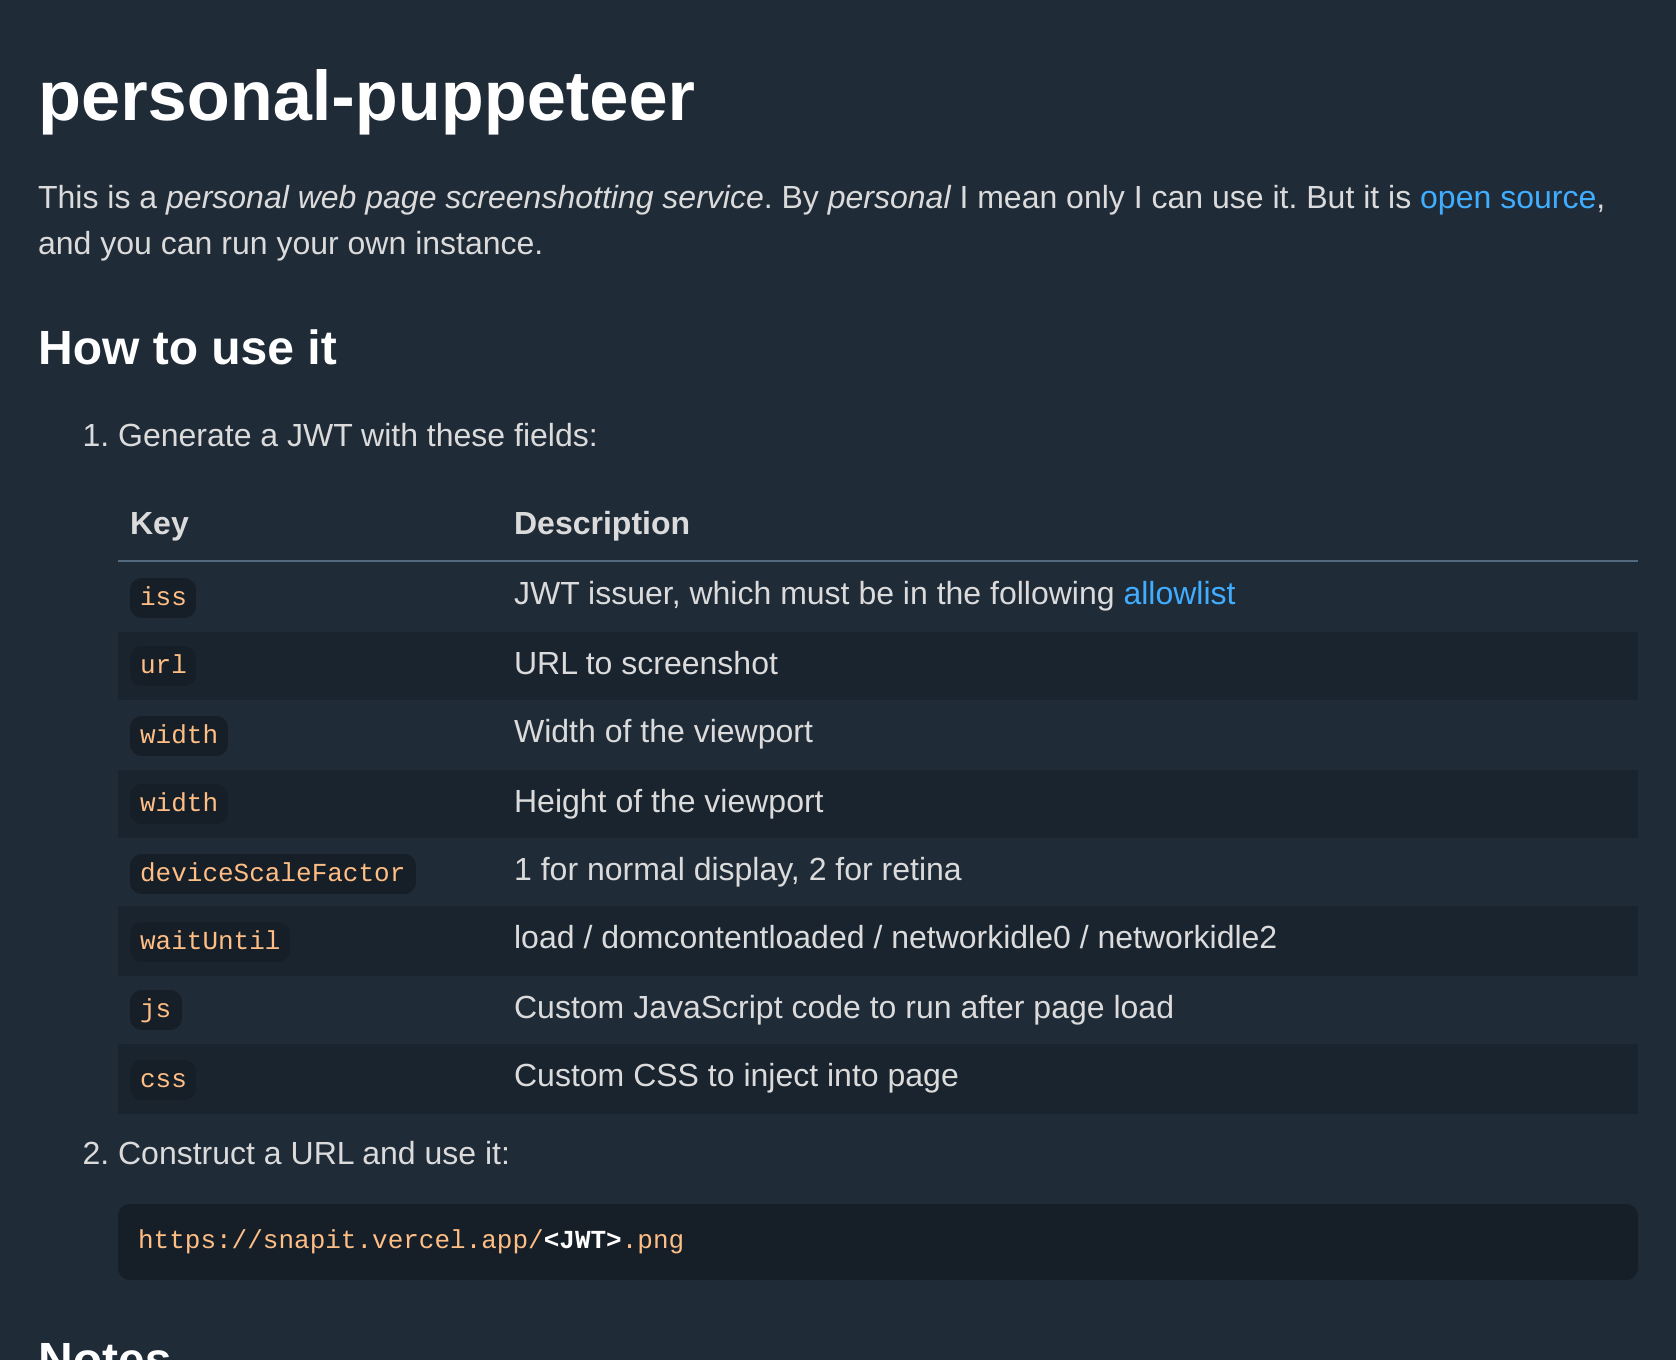Click the Key column header

click(159, 523)
